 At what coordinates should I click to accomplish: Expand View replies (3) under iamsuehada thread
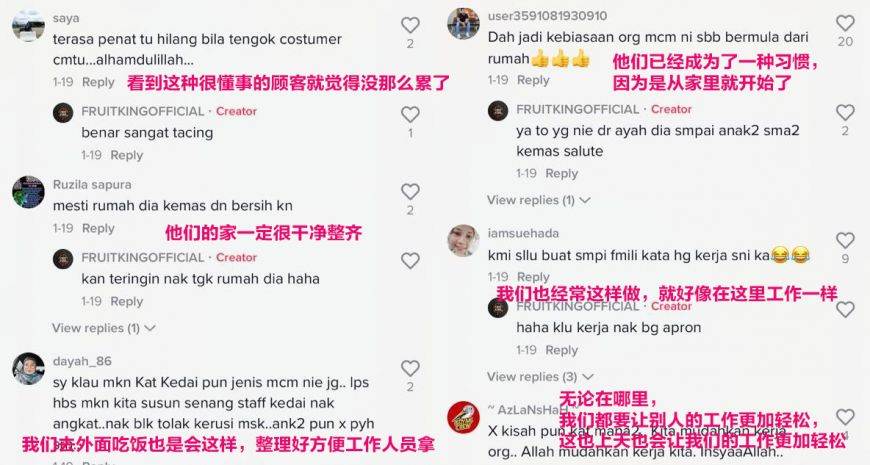tap(540, 377)
